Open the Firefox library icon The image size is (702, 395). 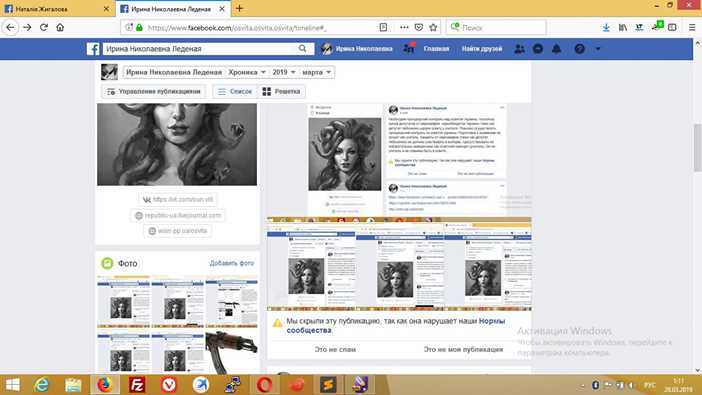(x=623, y=27)
